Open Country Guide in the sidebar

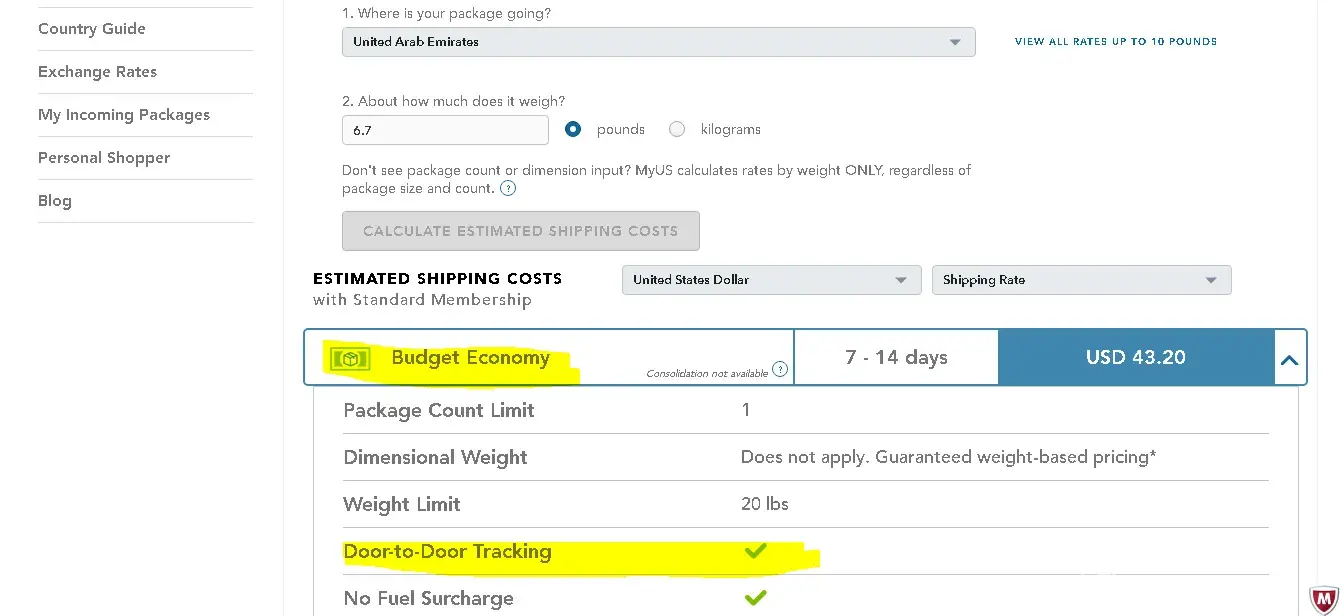tap(92, 29)
